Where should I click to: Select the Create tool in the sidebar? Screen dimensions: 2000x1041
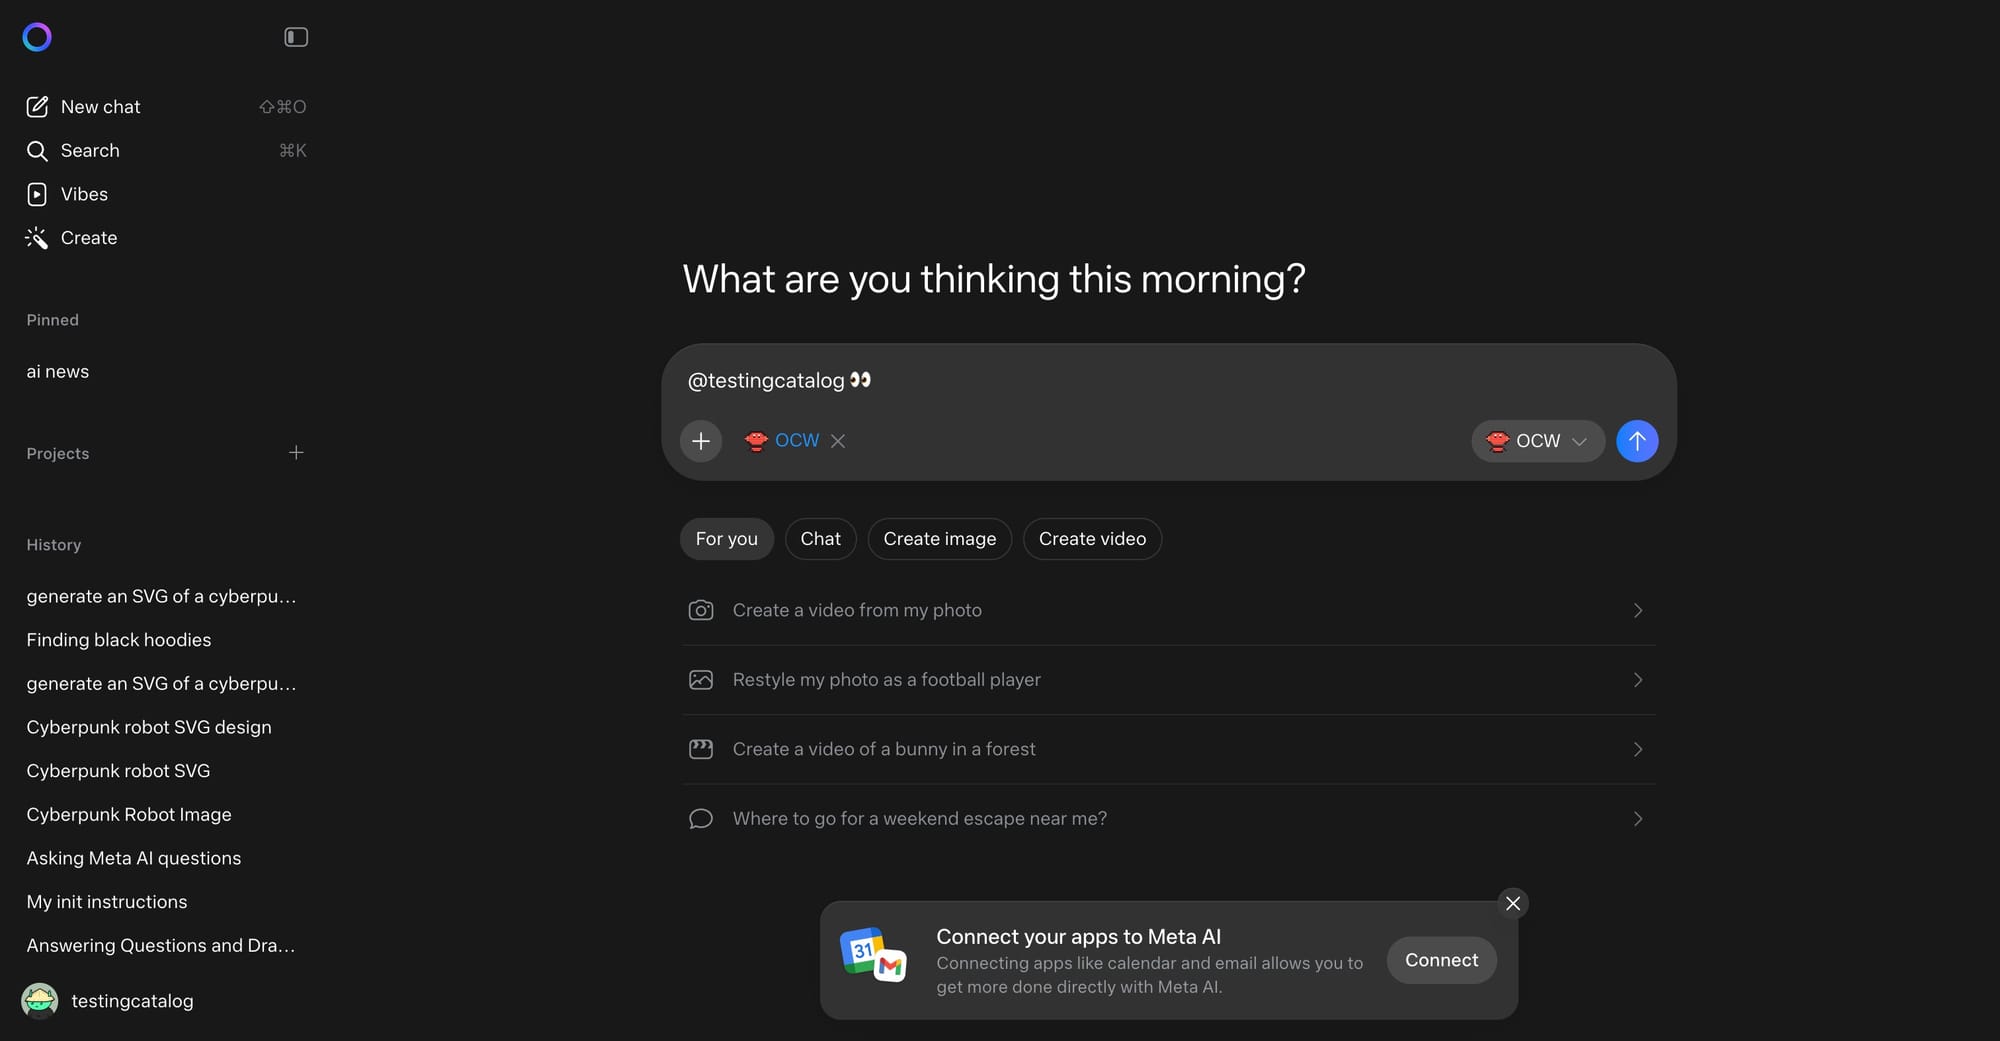[x=89, y=237]
